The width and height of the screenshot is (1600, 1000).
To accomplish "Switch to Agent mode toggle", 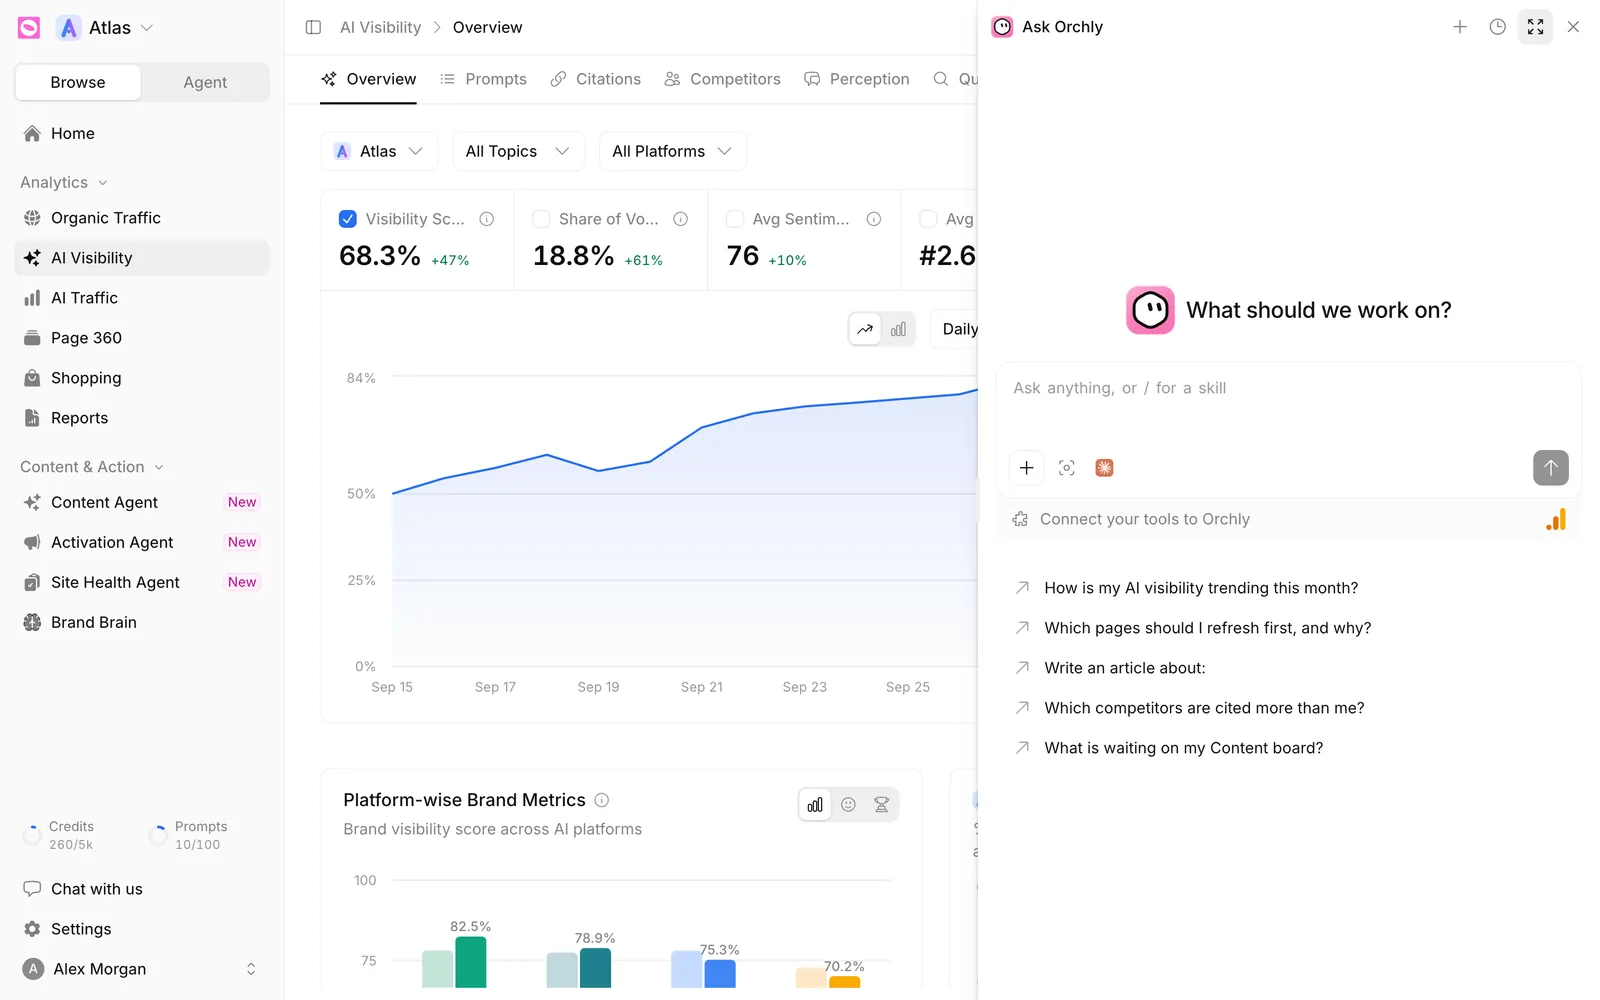I will (x=205, y=82).
